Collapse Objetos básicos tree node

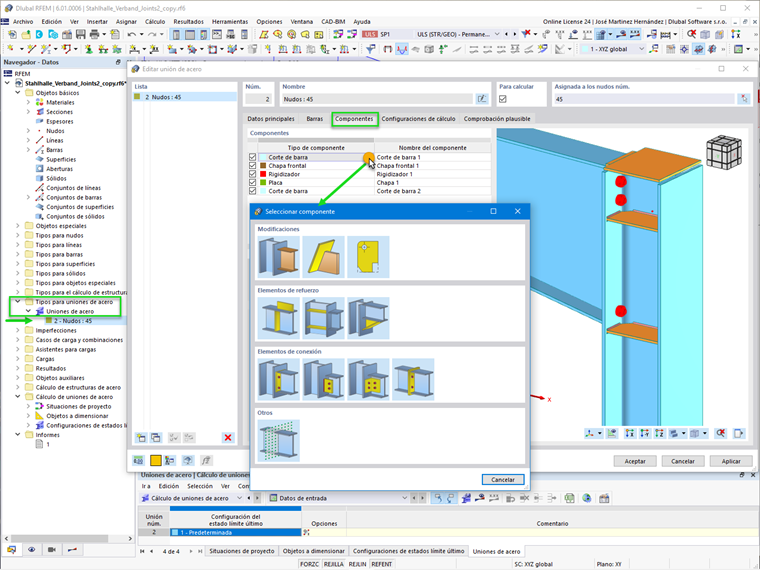tap(18, 93)
